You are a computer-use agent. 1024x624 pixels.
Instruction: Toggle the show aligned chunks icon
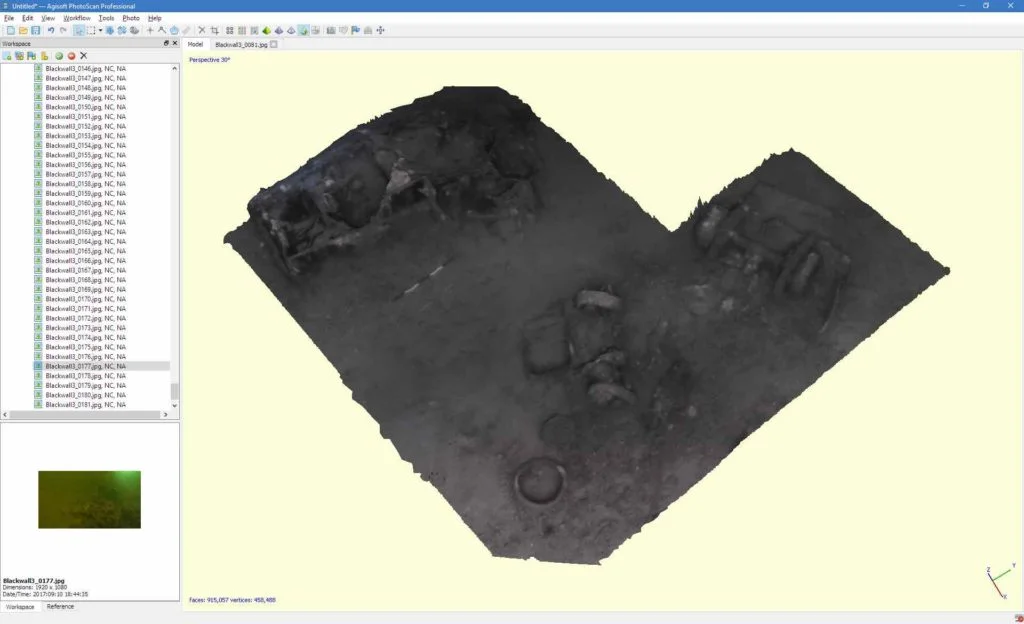(368, 30)
